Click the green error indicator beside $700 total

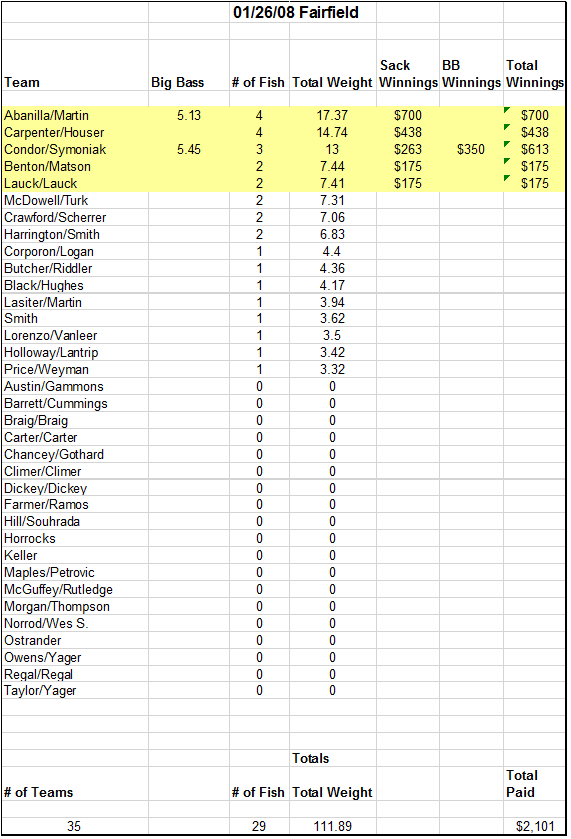point(507,110)
